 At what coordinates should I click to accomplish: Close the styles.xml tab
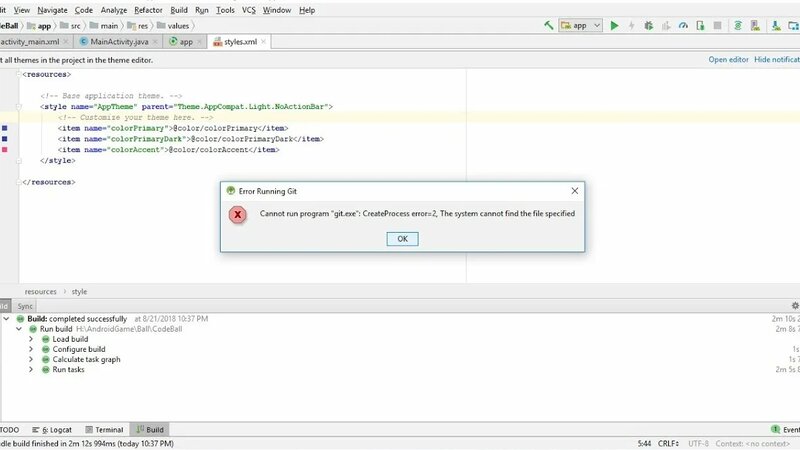click(263, 42)
